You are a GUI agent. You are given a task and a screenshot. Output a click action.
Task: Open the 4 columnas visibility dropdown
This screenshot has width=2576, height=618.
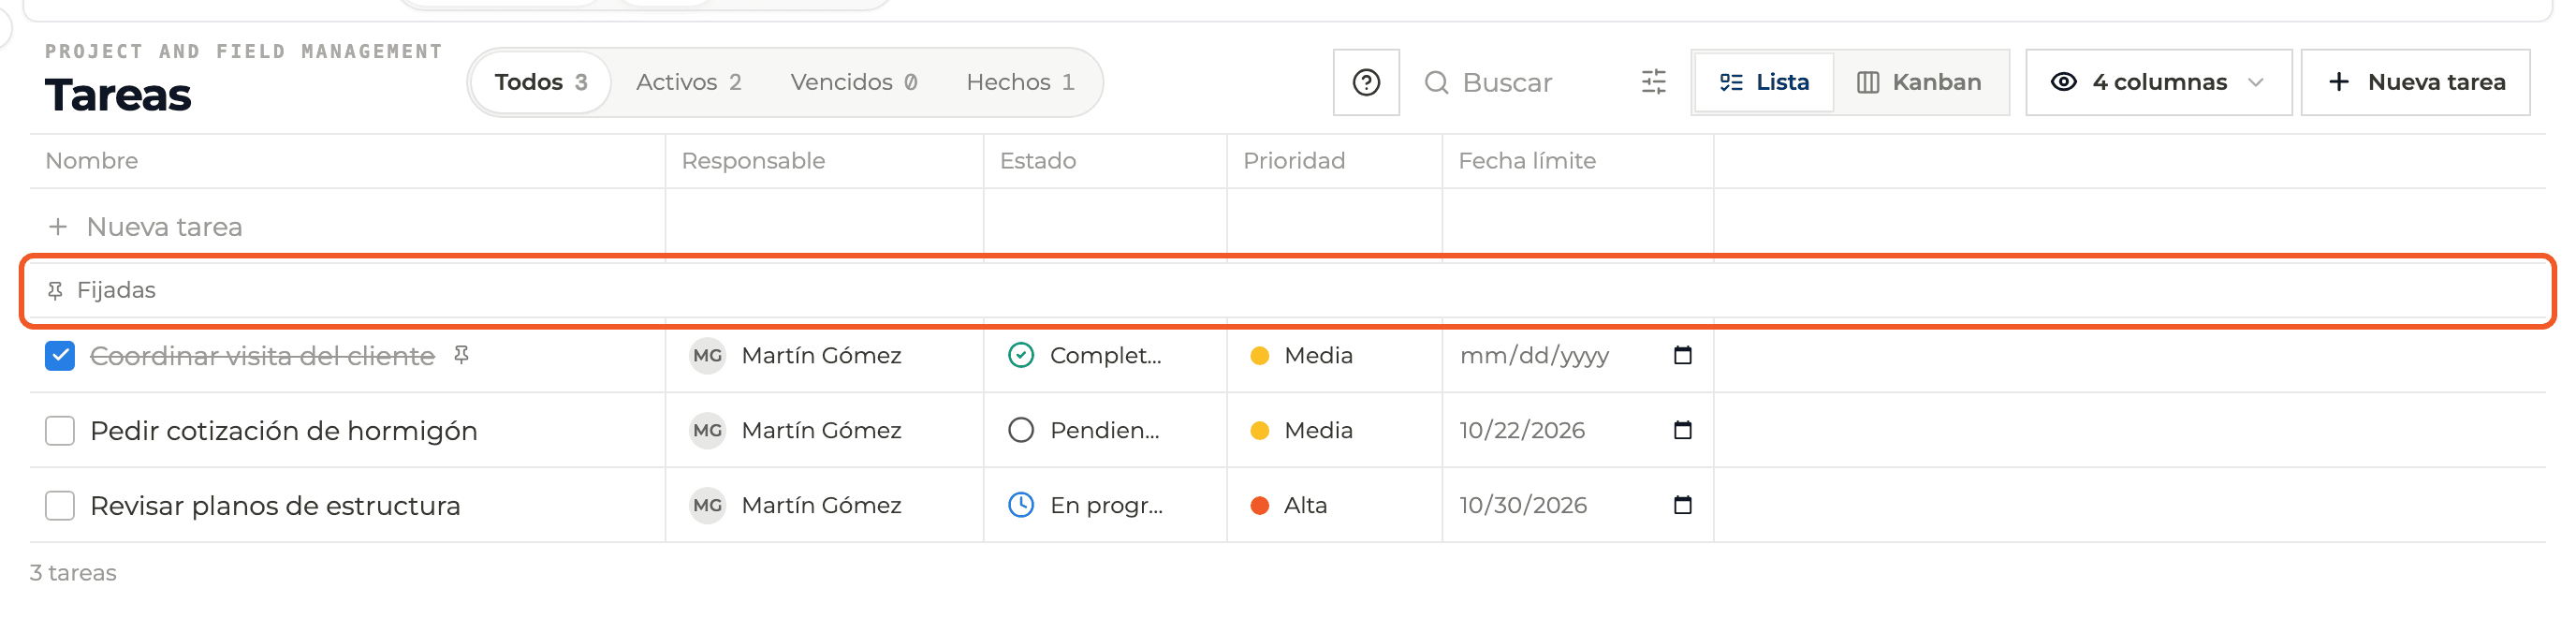tap(2158, 82)
